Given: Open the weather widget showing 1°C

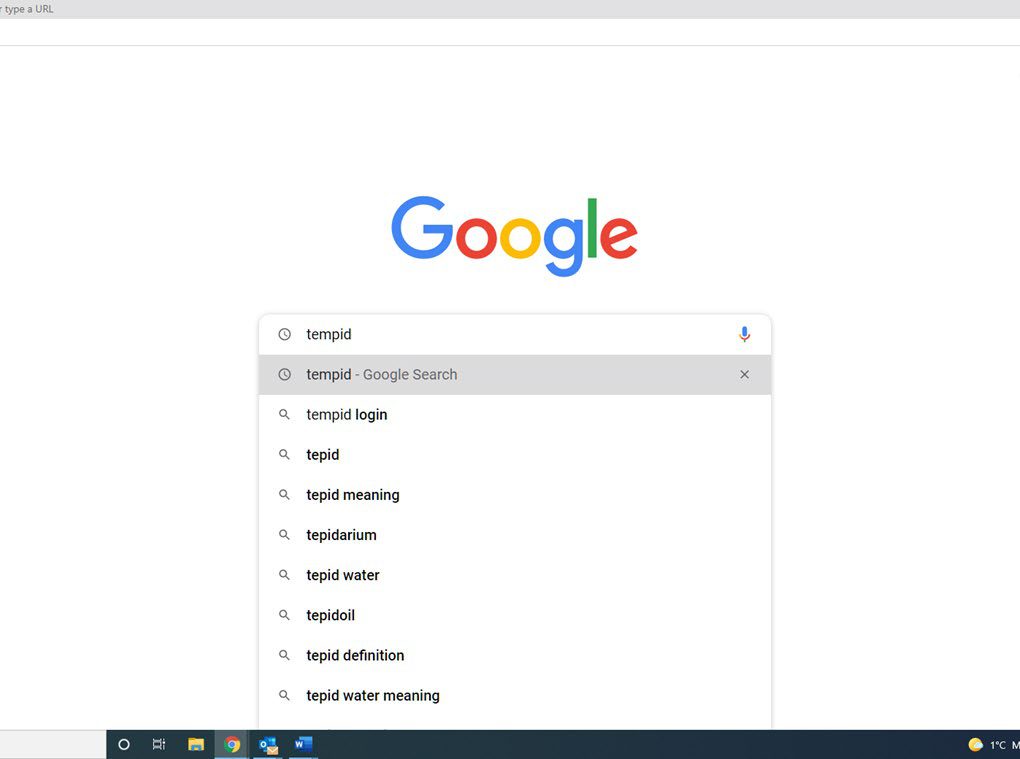Looking at the screenshot, I should tap(987, 745).
